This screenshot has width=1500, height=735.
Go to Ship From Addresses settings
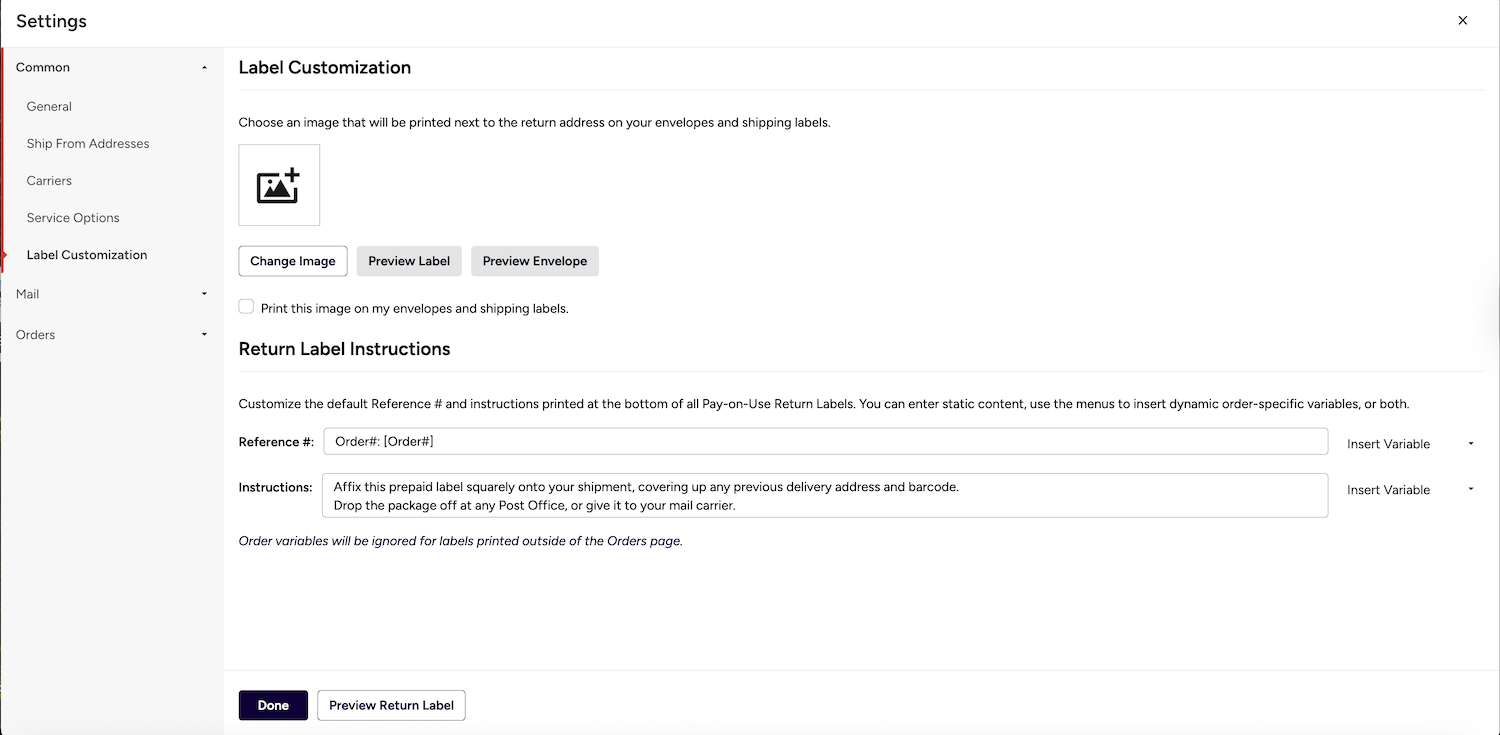[88, 143]
